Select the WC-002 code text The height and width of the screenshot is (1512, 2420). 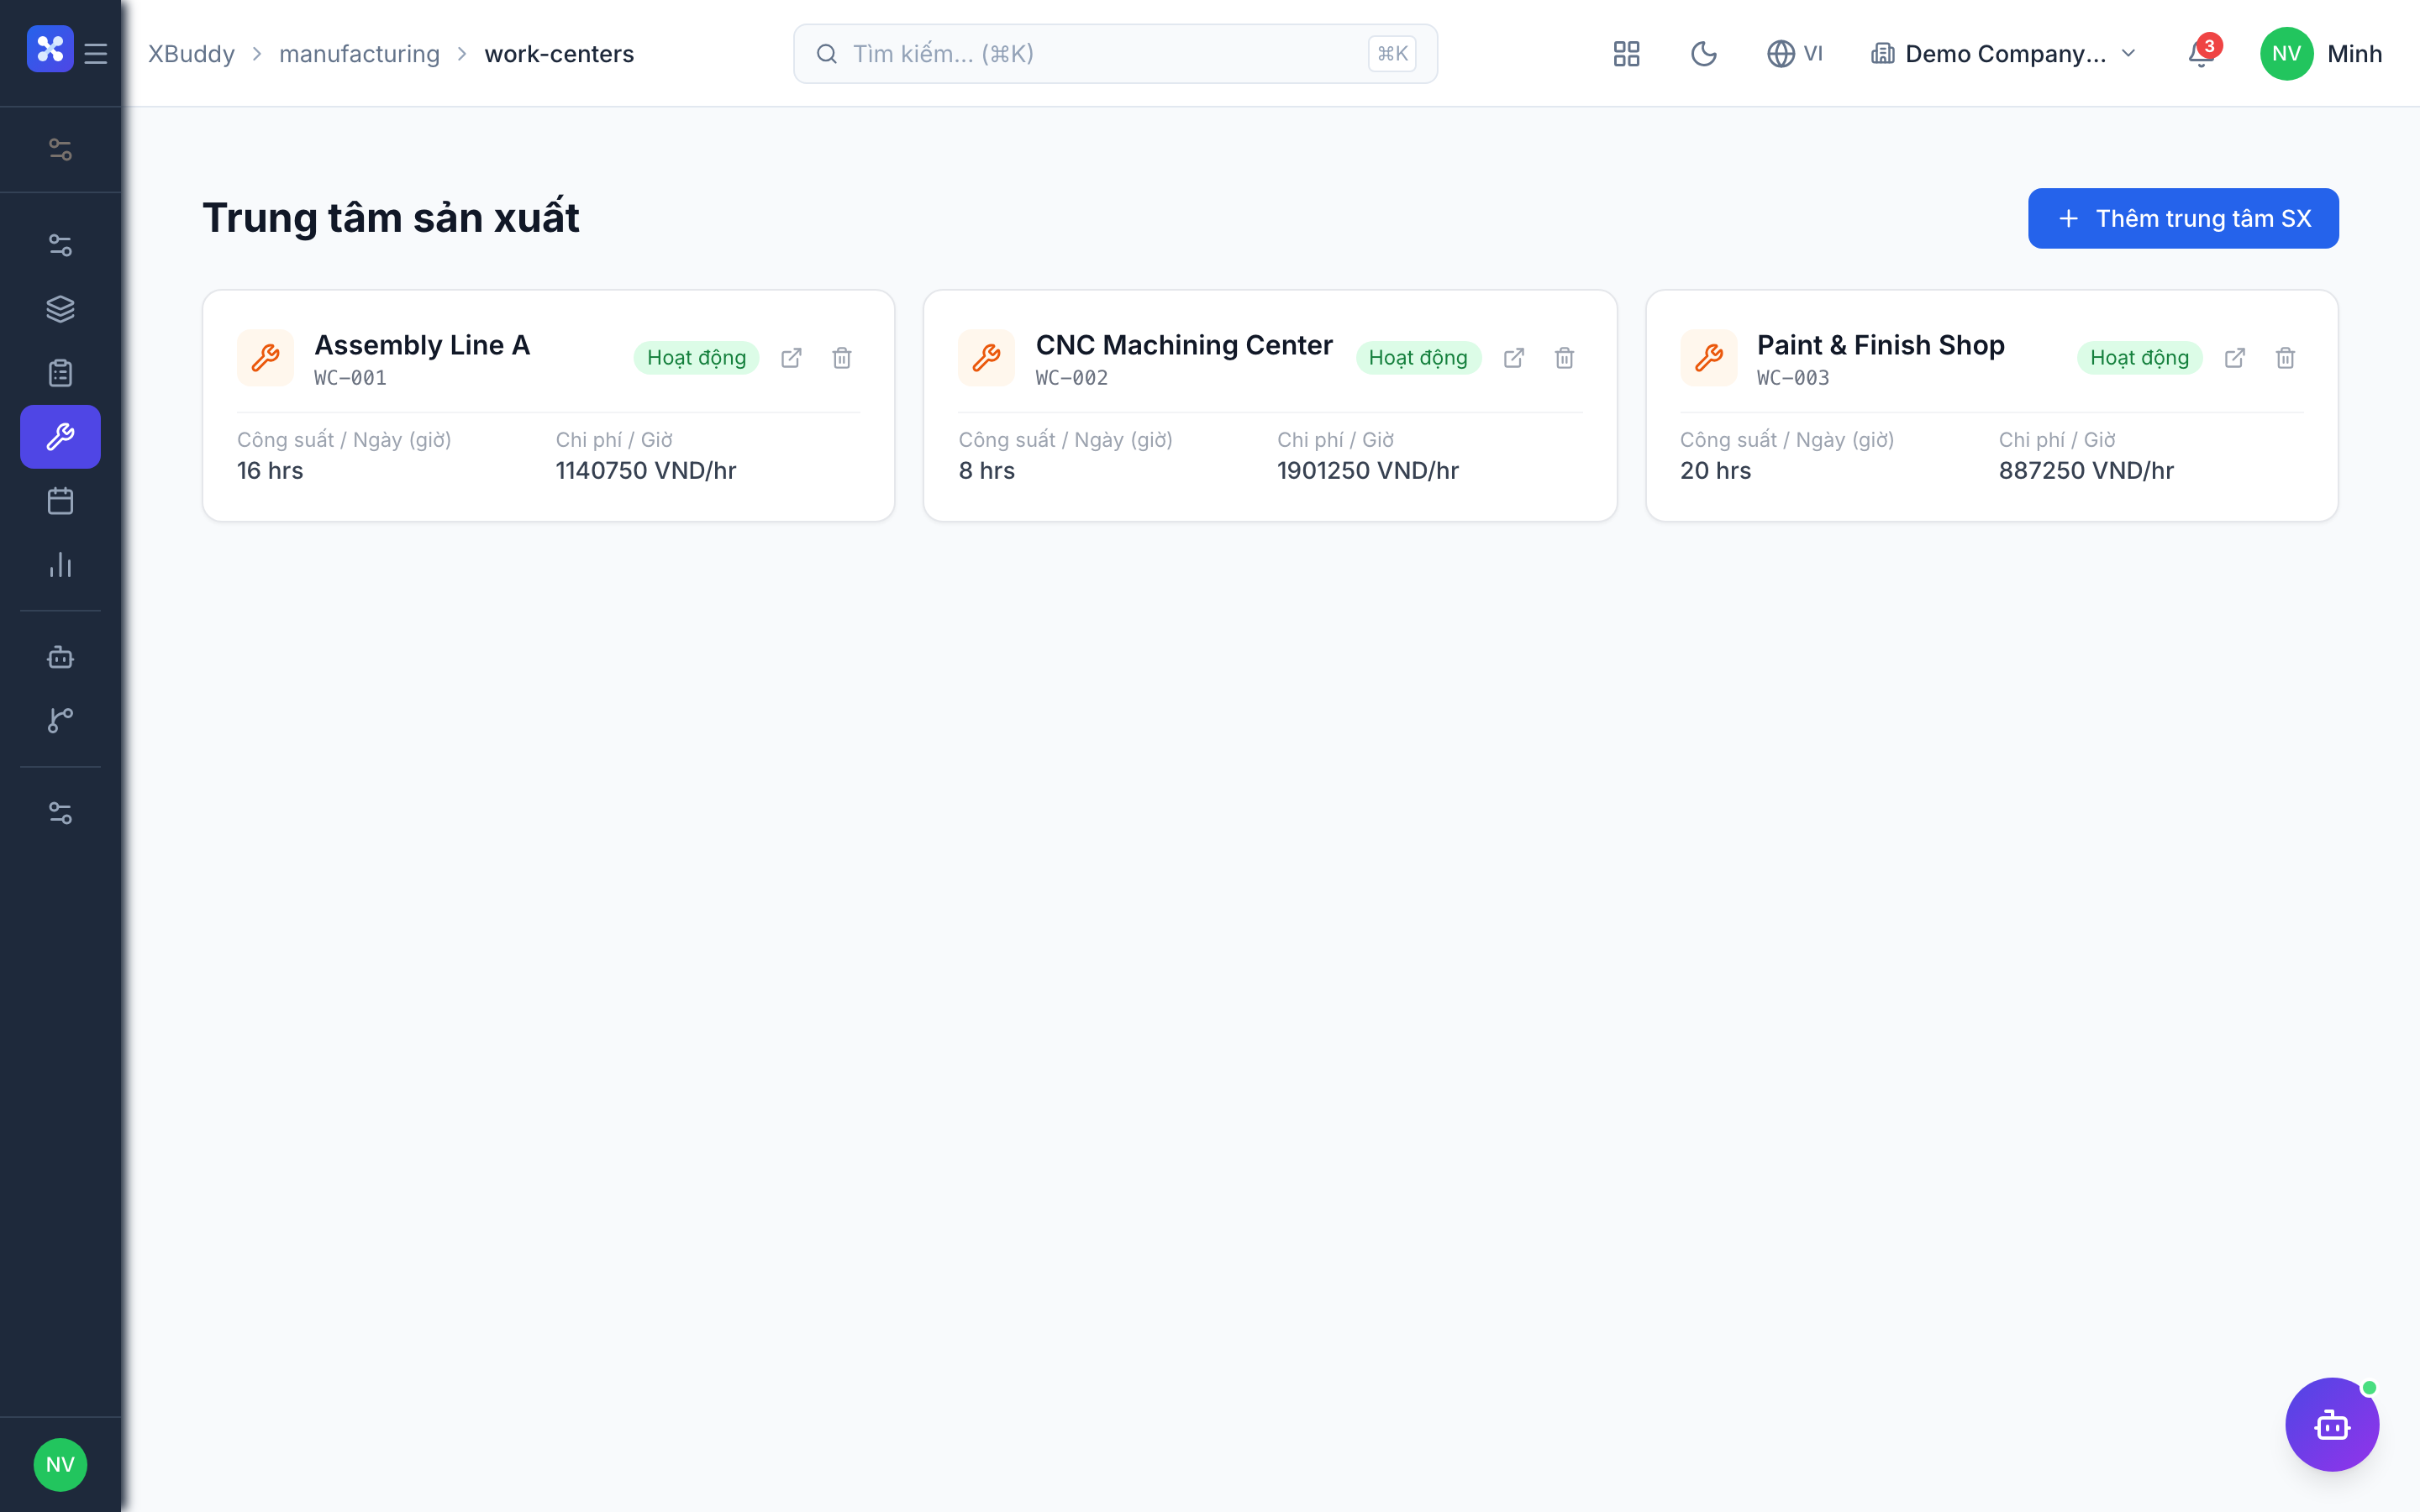[x=1071, y=378]
